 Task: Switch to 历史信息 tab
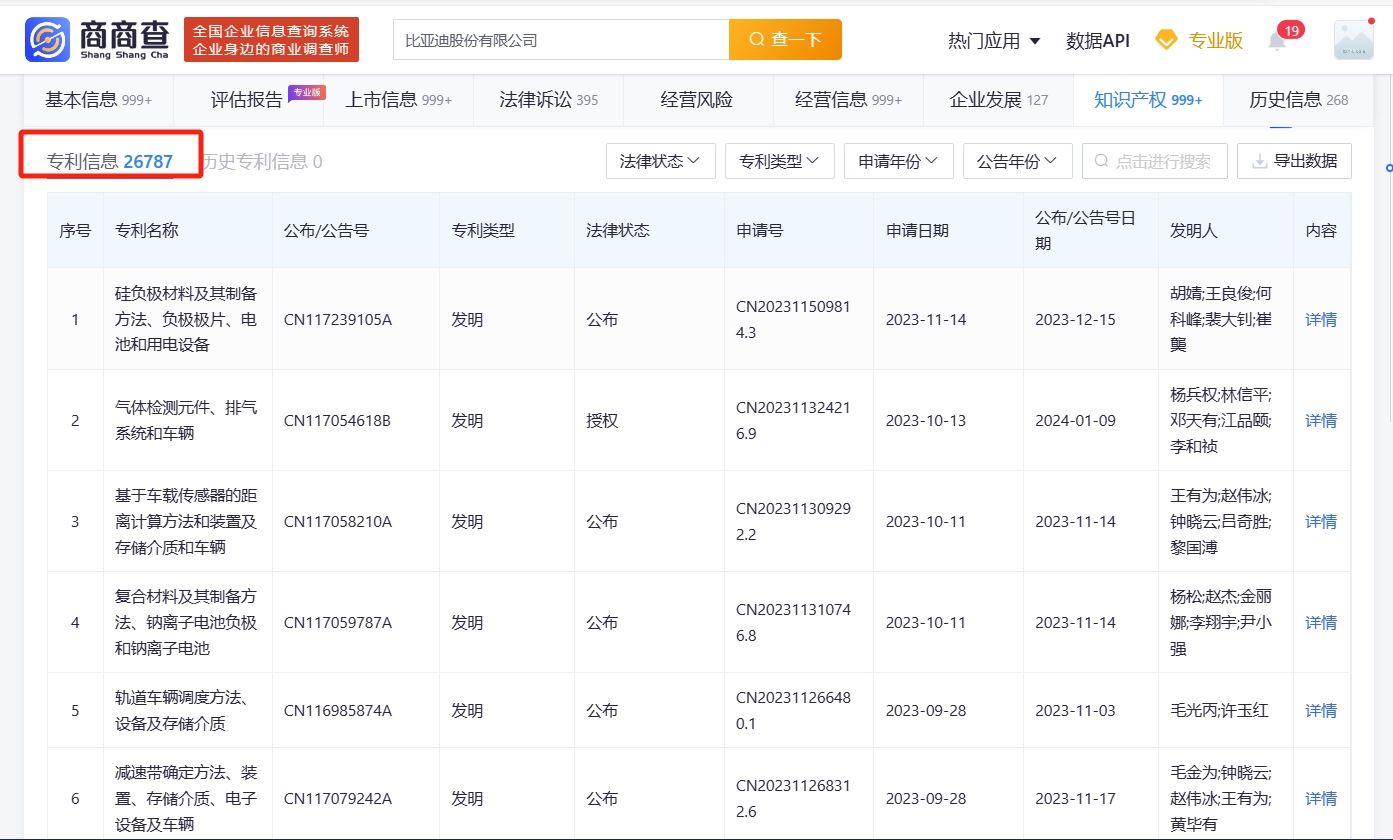1298,99
